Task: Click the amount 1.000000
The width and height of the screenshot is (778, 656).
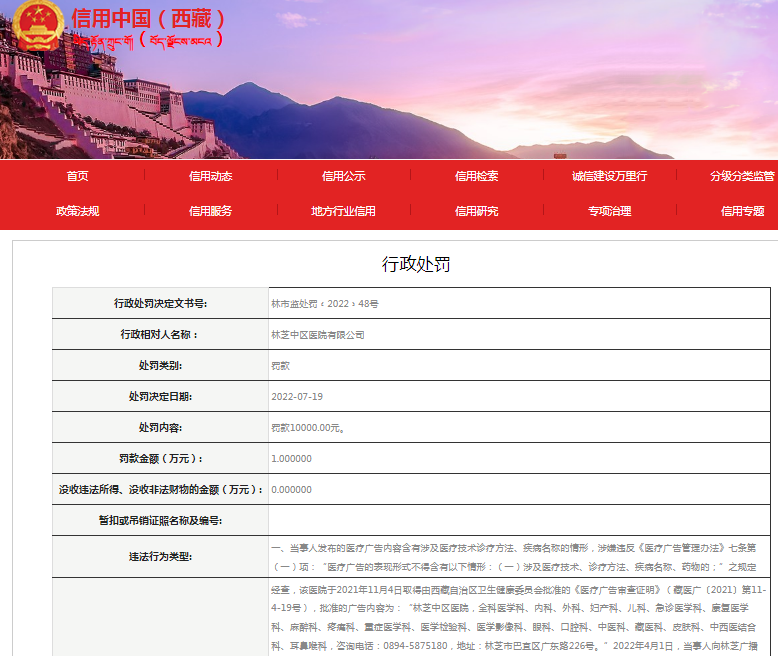Action: coord(291,459)
